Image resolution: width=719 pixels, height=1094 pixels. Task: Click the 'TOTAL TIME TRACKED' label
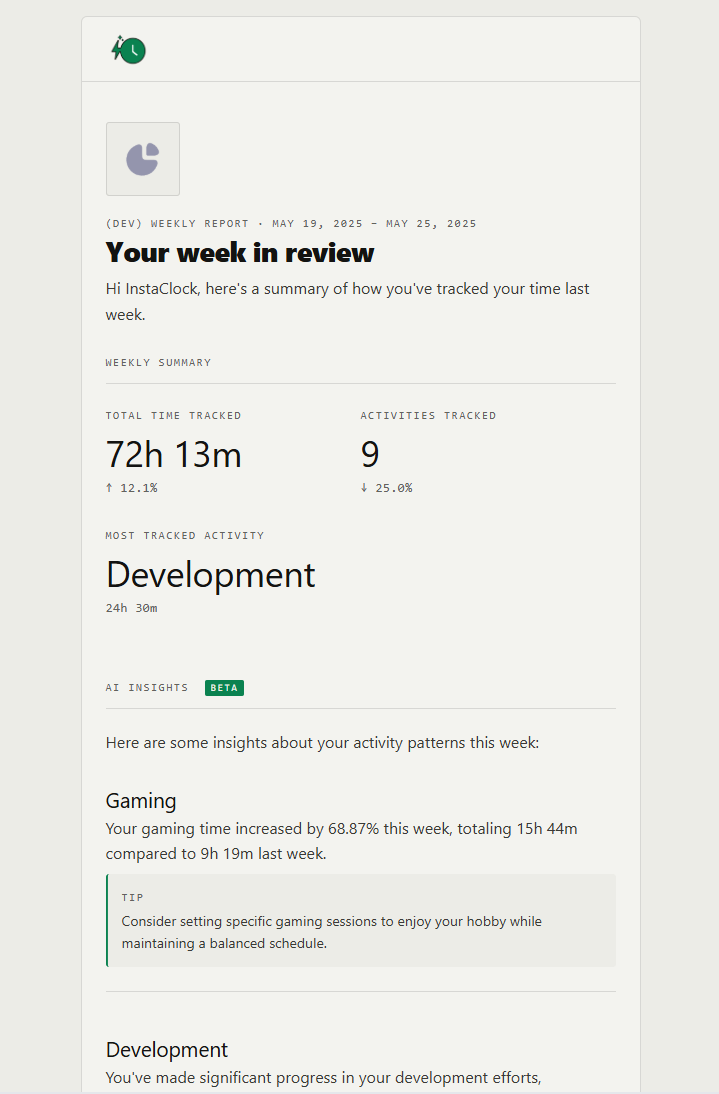pos(174,416)
